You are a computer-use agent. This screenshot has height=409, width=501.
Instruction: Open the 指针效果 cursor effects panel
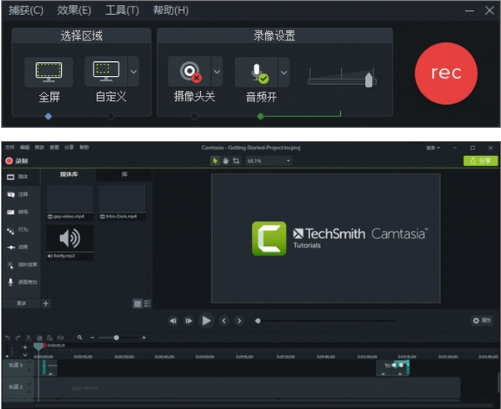pyautogui.click(x=22, y=265)
